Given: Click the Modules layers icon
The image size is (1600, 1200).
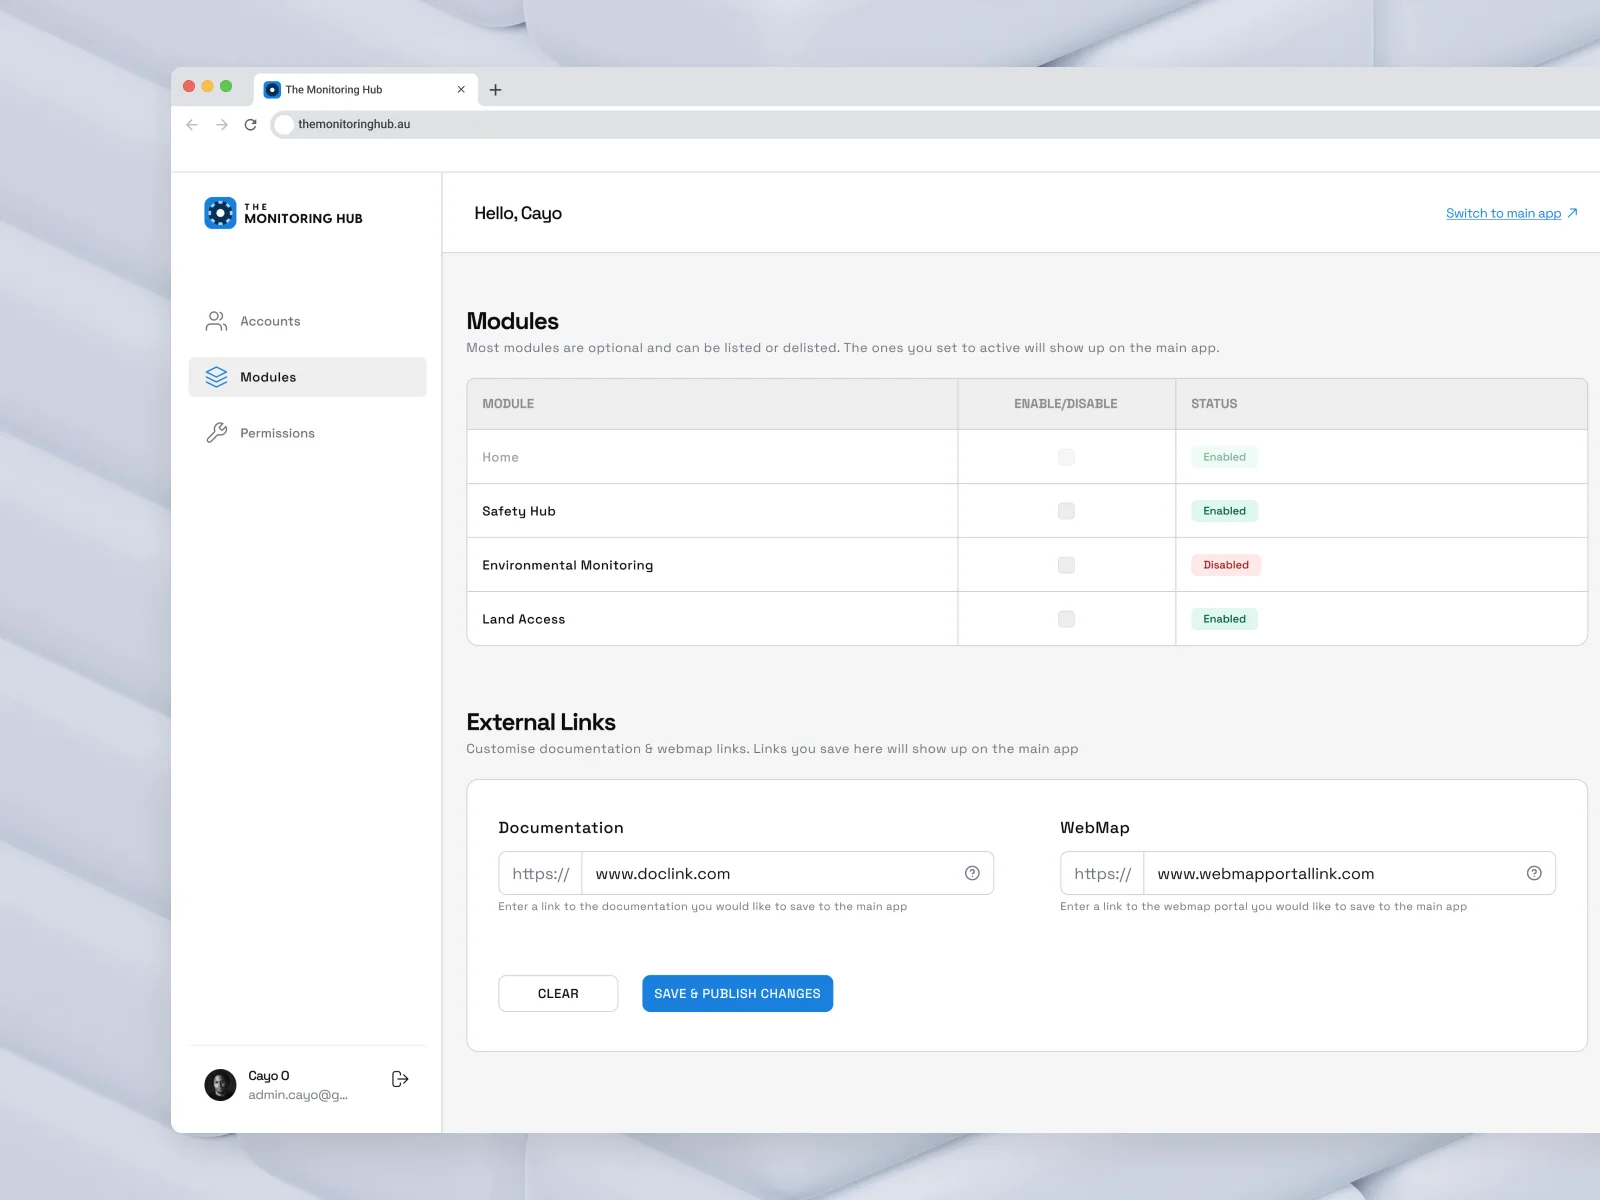Looking at the screenshot, I should pyautogui.click(x=216, y=377).
